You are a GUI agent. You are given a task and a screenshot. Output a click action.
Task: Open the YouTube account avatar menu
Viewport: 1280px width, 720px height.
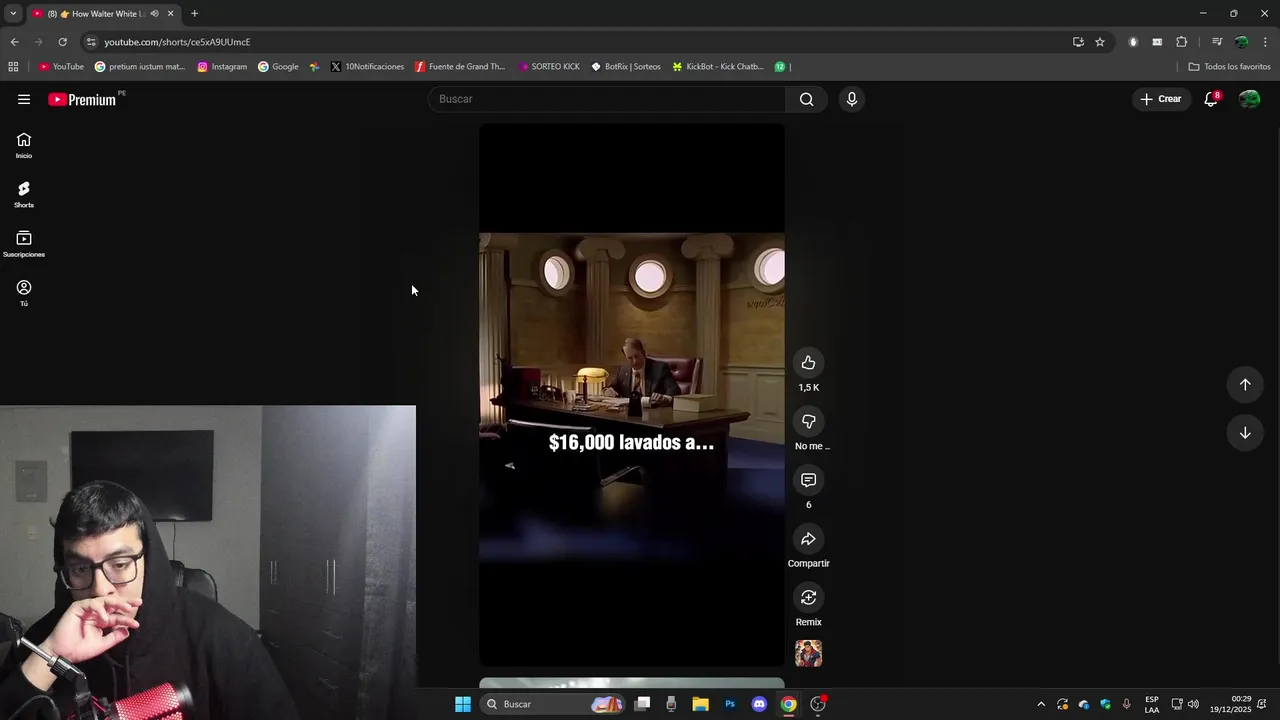[x=1249, y=99]
